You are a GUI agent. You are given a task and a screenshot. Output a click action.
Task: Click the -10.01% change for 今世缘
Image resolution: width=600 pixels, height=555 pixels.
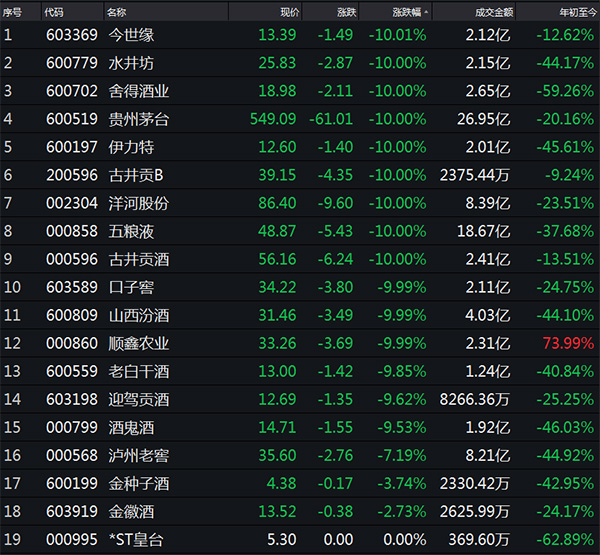[x=398, y=35]
